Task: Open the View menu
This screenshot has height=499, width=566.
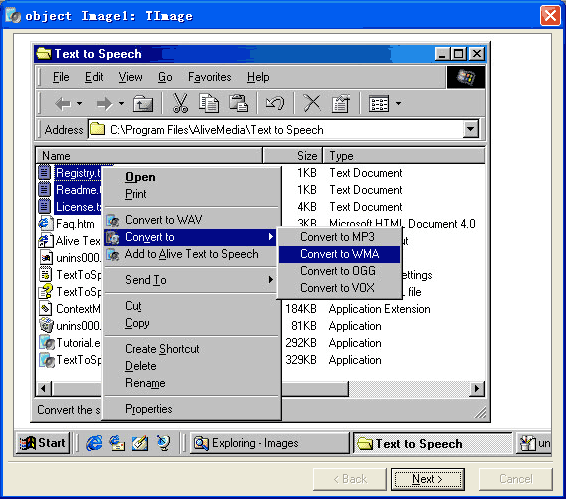Action: click(130, 77)
